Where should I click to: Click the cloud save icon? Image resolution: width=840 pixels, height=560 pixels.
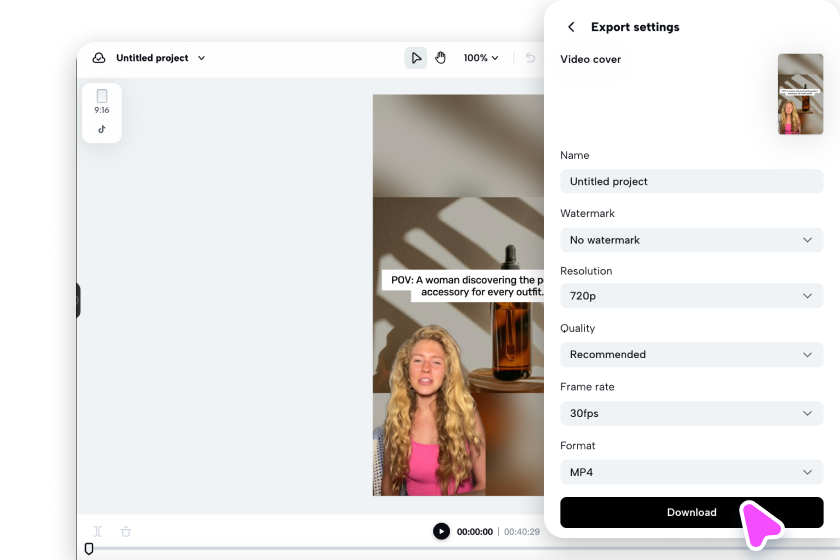tap(99, 58)
